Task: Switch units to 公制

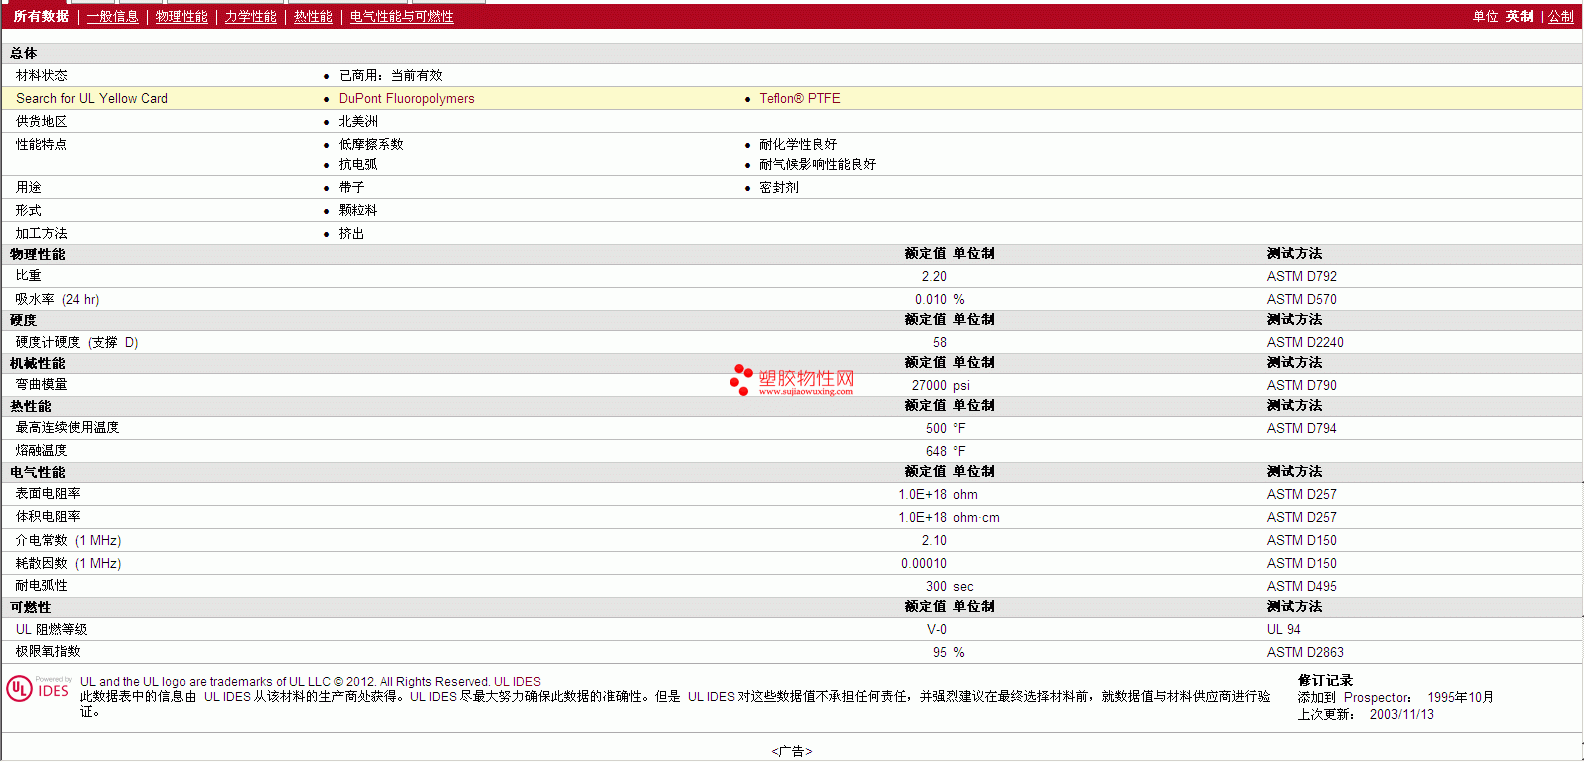Action: (1561, 17)
